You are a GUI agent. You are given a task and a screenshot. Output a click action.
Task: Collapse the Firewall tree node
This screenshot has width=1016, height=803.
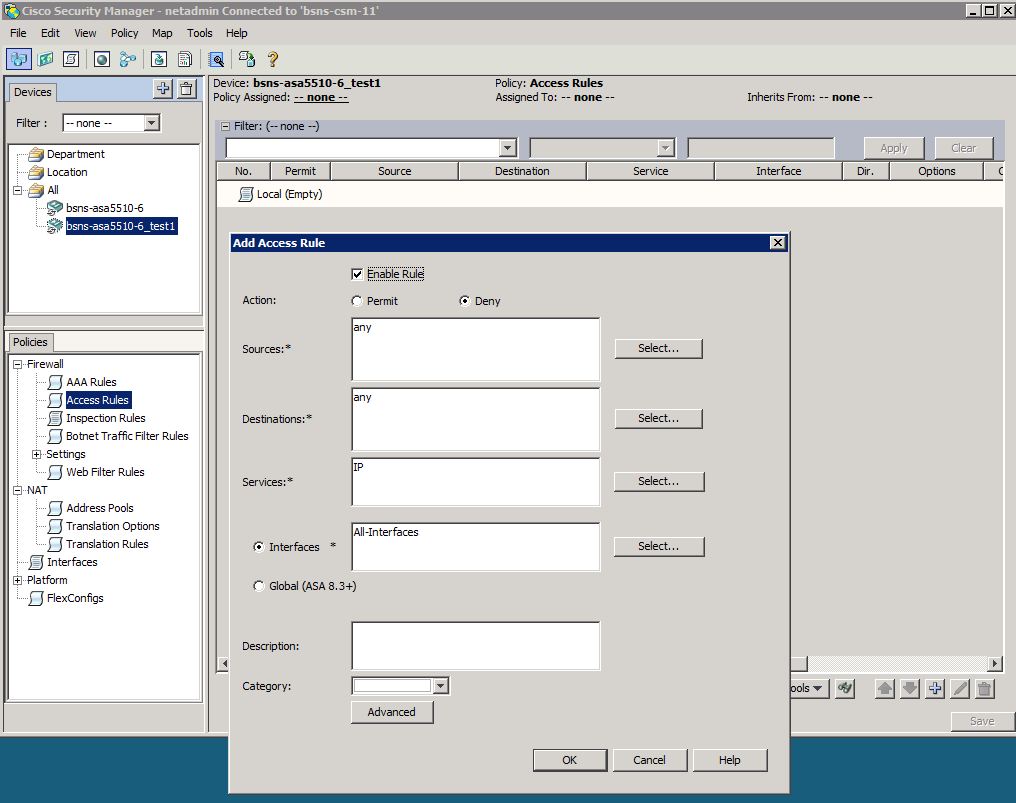point(17,364)
